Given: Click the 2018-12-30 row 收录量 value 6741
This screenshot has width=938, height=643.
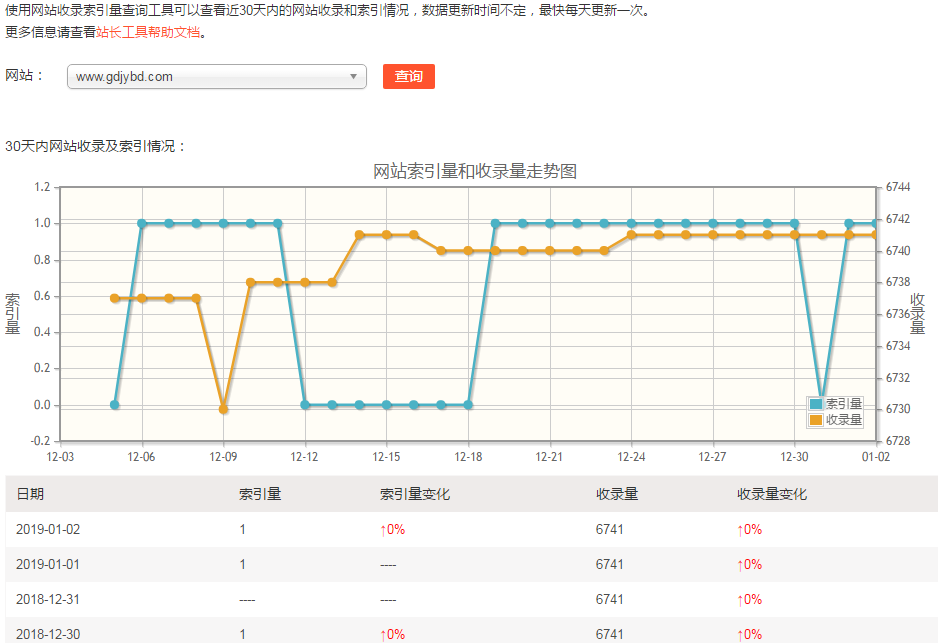Looking at the screenshot, I should tap(609, 635).
